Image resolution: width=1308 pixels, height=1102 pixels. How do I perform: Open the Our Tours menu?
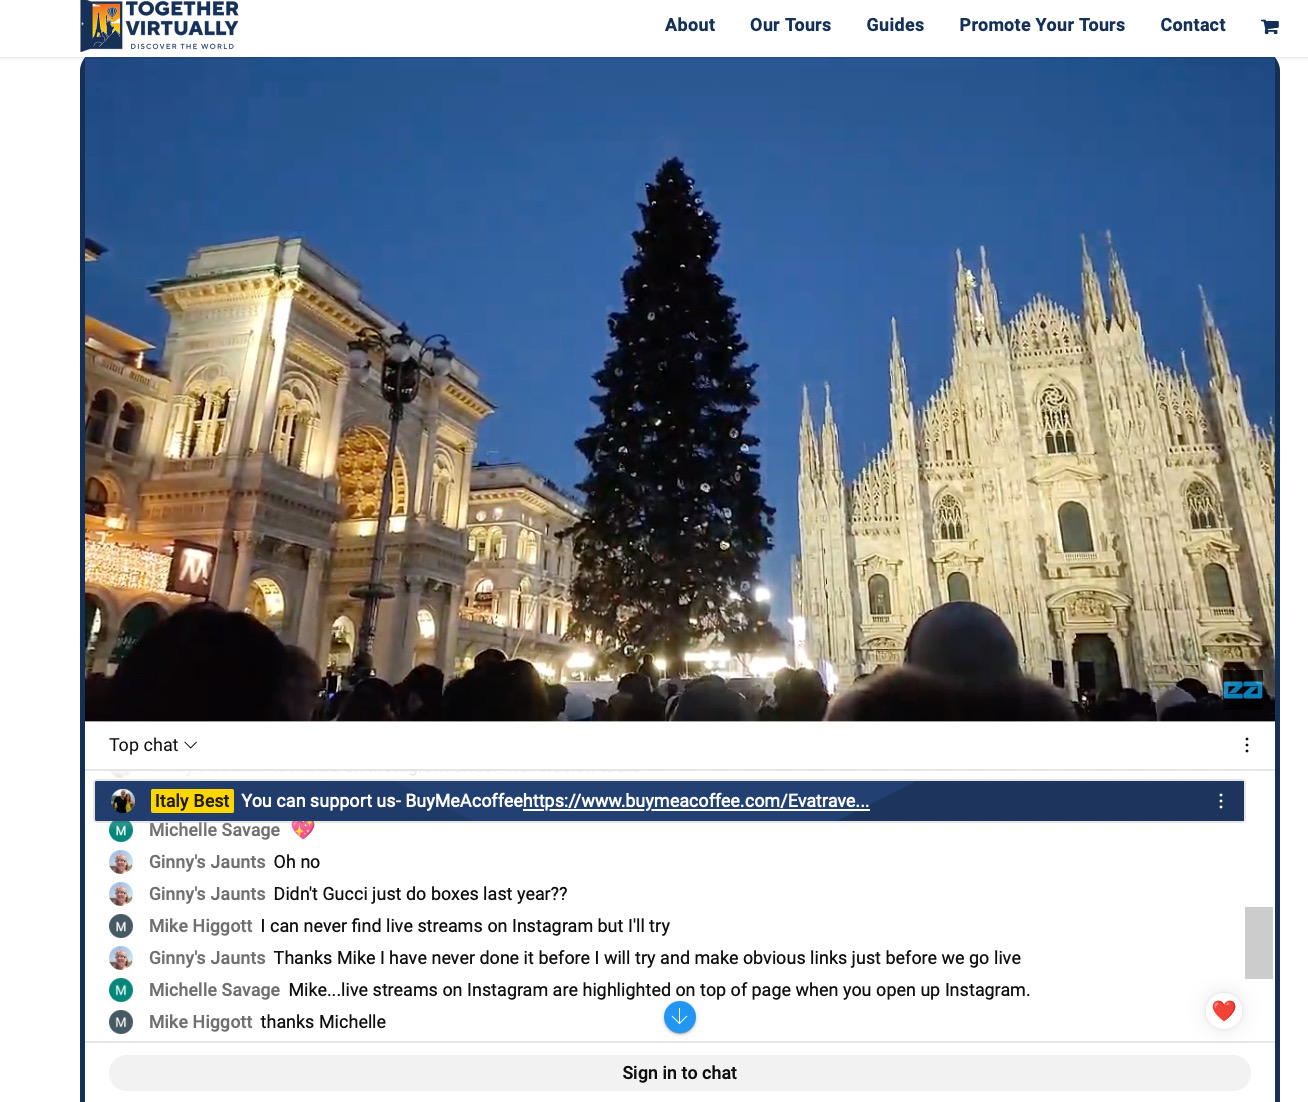(790, 25)
